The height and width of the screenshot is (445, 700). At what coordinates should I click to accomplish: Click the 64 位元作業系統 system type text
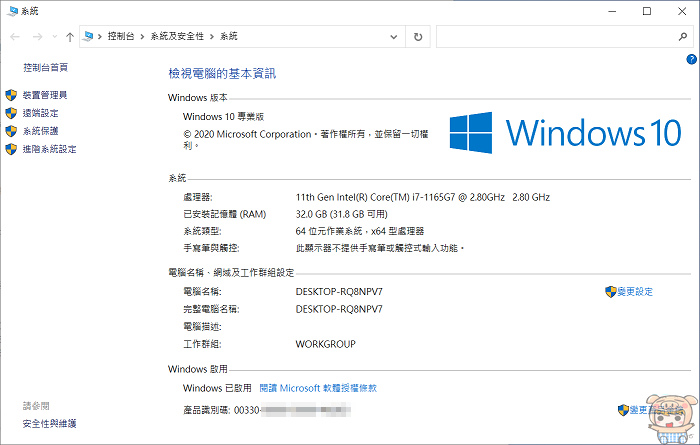click(x=360, y=231)
